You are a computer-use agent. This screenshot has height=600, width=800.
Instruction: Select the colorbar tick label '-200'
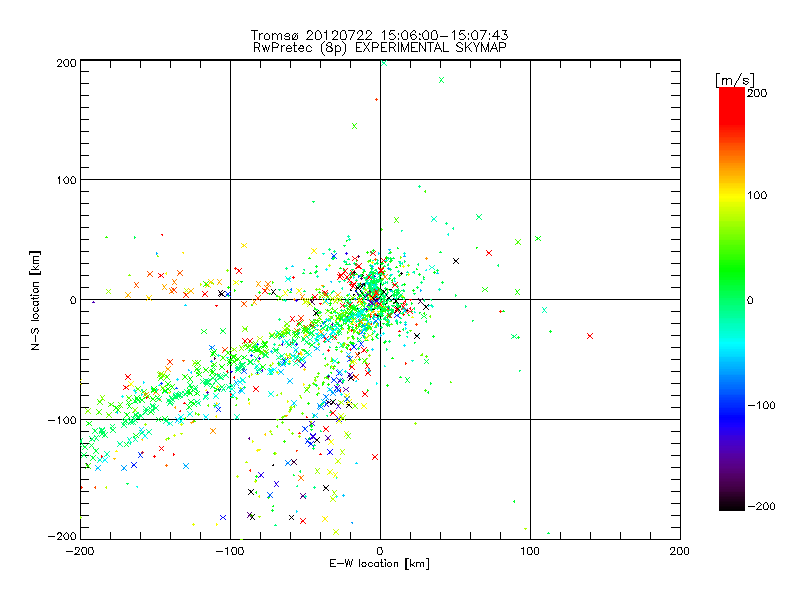761,506
